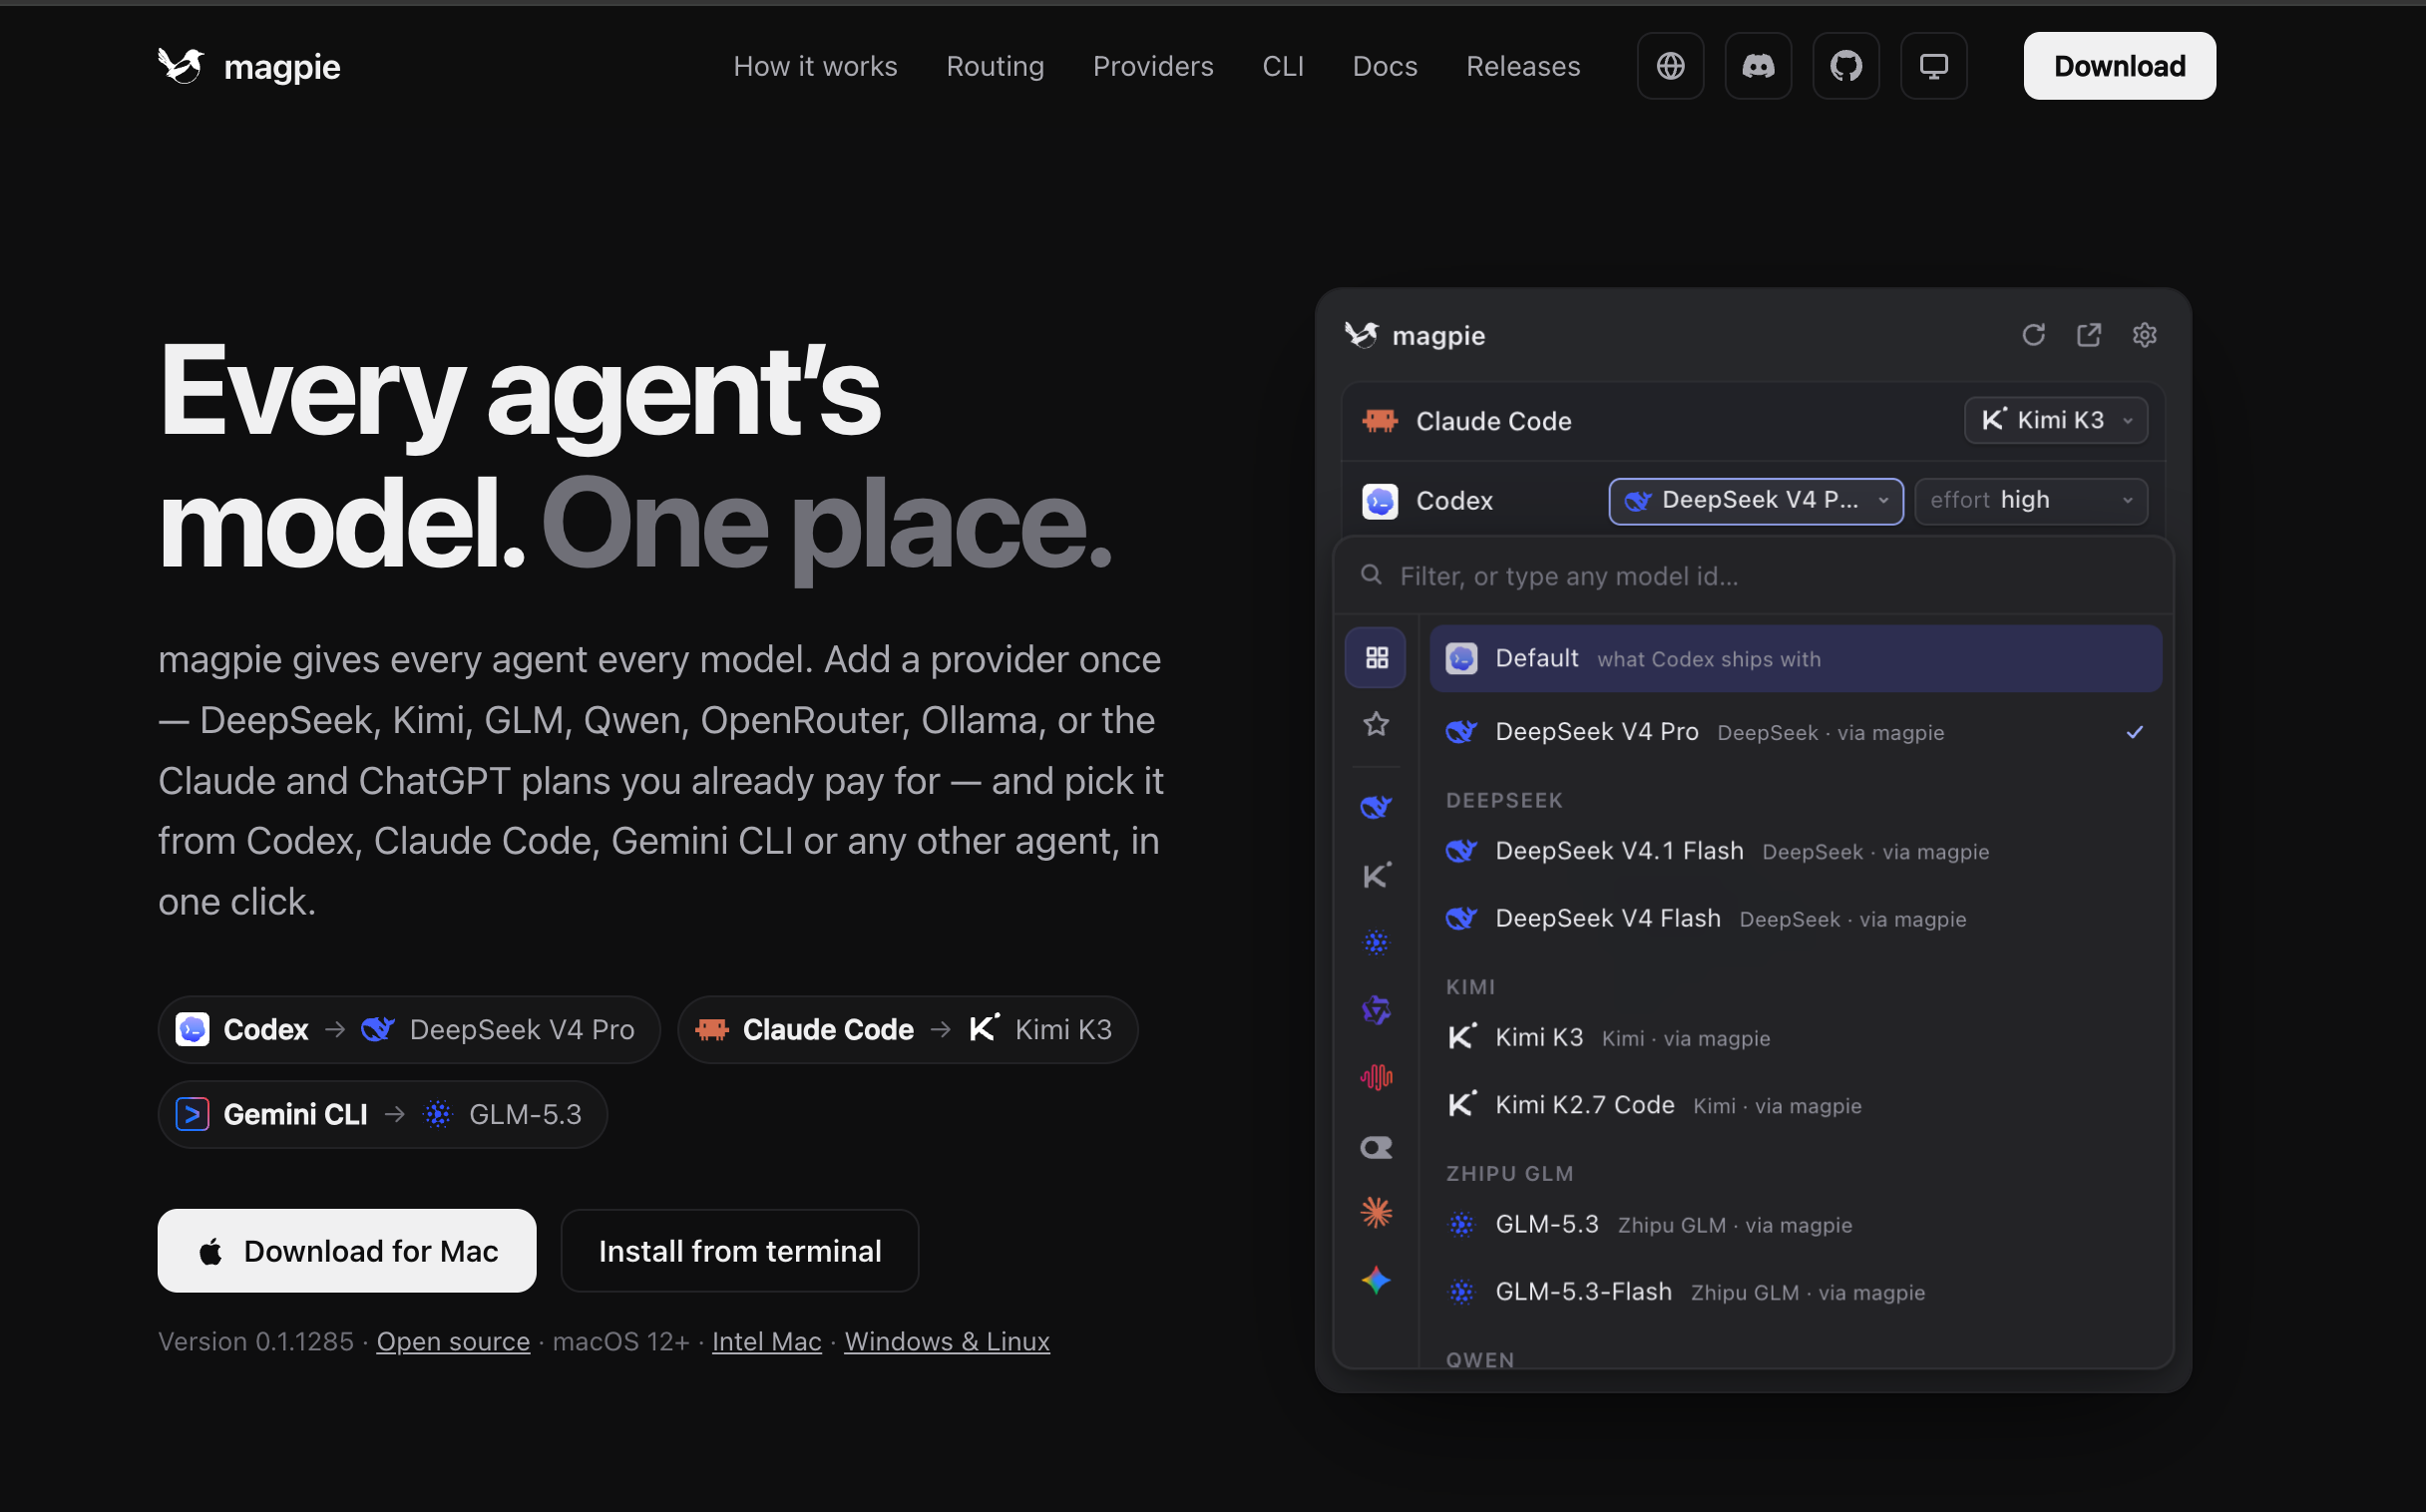Open the Providers nav item
Viewport: 2426px width, 1512px height.
tap(1153, 66)
